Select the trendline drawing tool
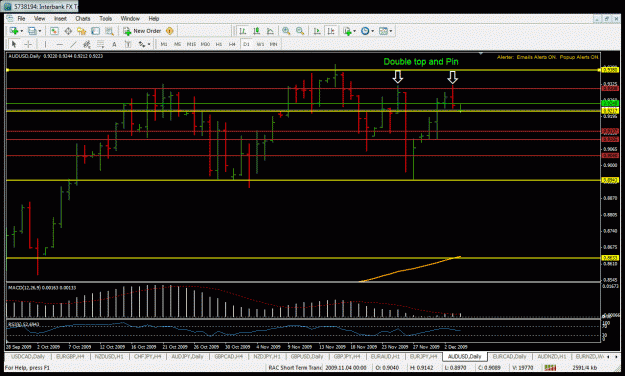625x376 pixels. click(73, 44)
